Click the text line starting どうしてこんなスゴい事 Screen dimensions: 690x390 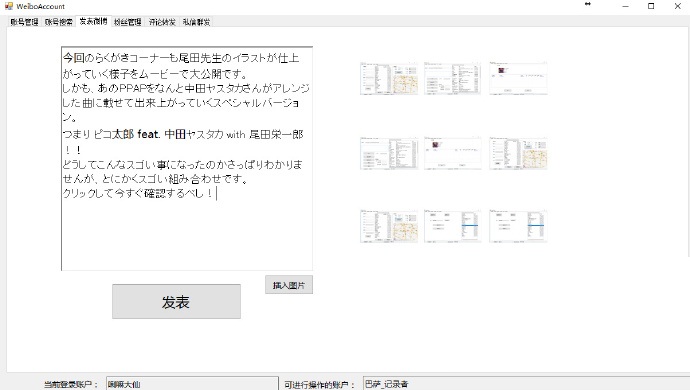point(182,164)
